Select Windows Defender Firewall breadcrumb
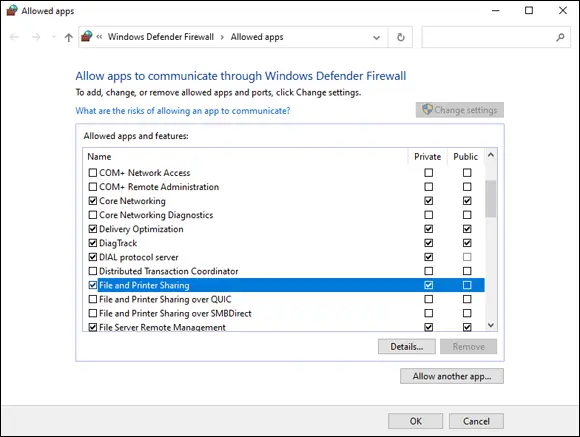The image size is (580, 437). [x=161, y=37]
